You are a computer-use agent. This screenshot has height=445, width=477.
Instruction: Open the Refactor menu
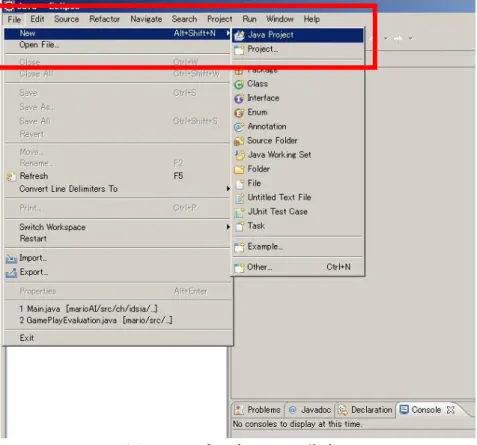pyautogui.click(x=105, y=19)
